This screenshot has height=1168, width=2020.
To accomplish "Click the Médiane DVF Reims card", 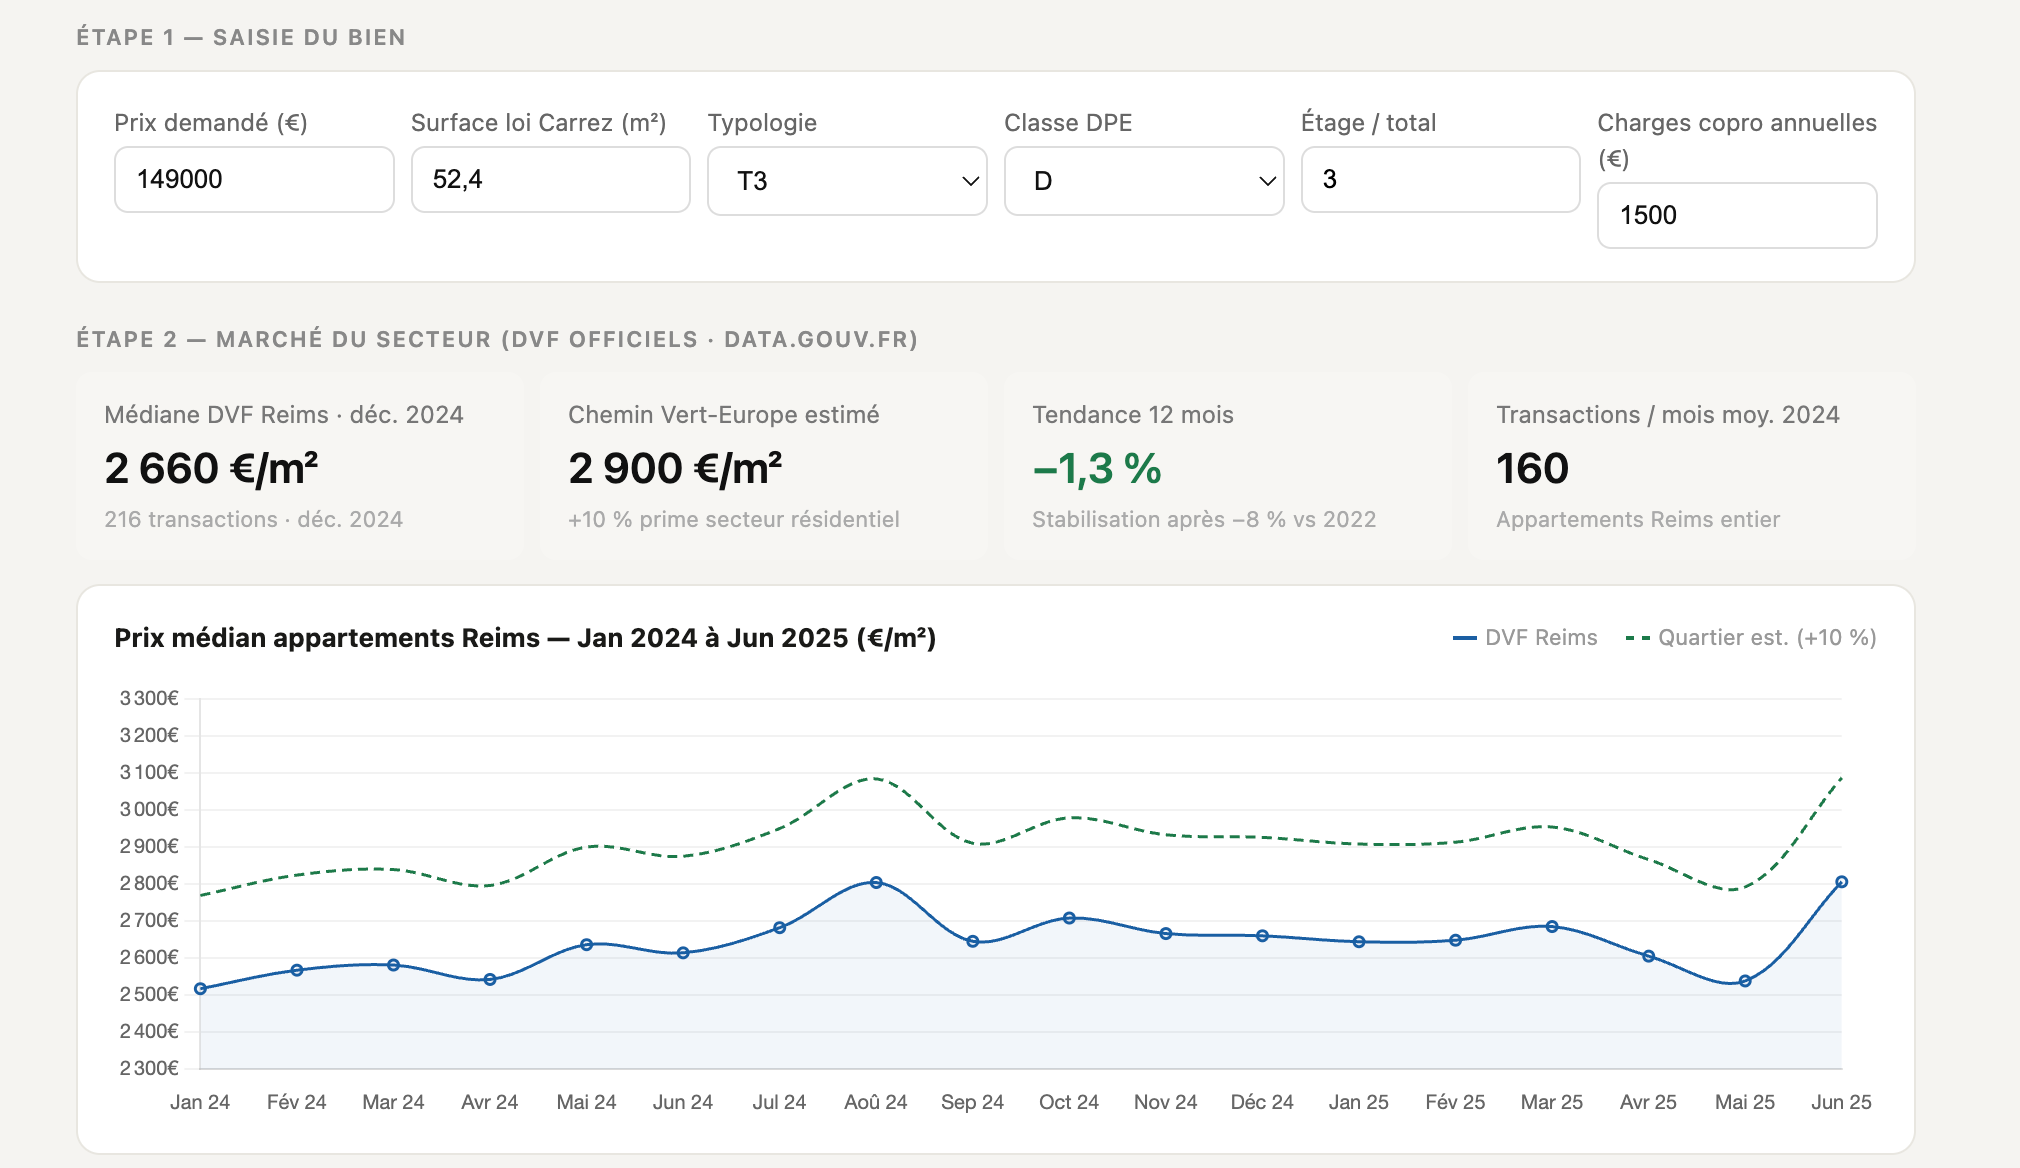I will [x=300, y=465].
